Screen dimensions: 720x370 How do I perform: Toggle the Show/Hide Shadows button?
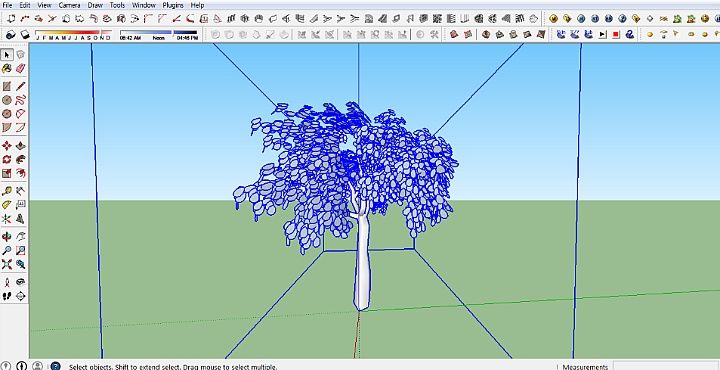[x=25, y=35]
